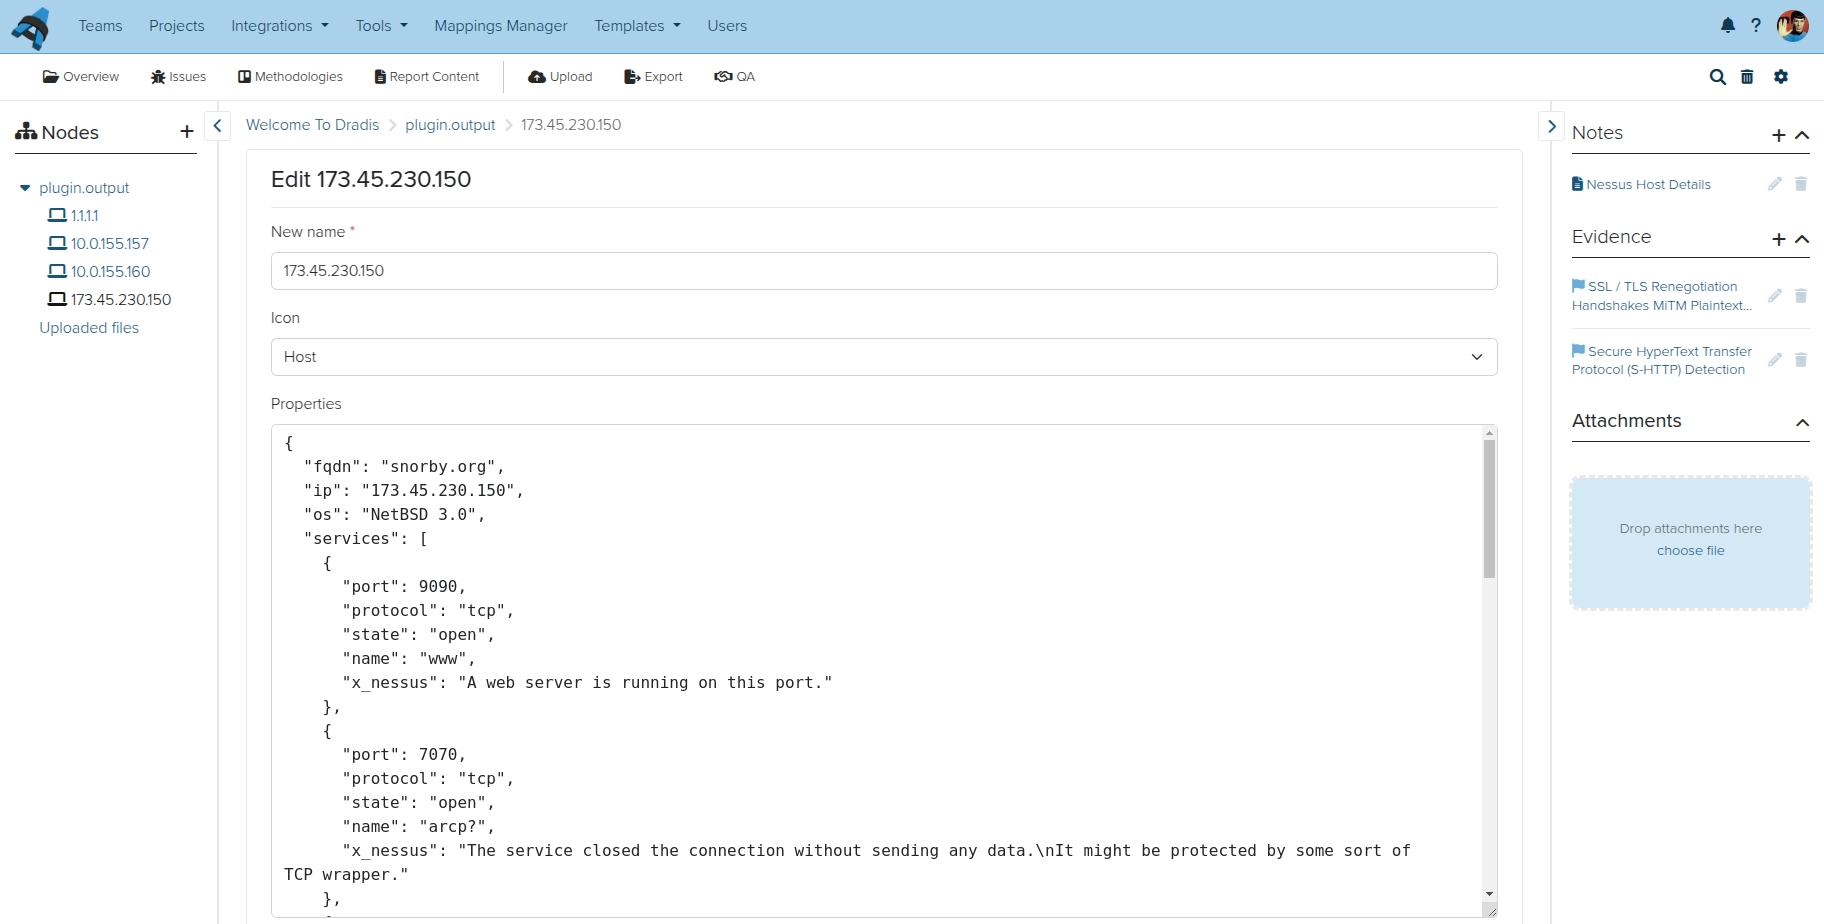Edit the Nessus Host Details note
The width and height of the screenshot is (1824, 924).
point(1775,184)
